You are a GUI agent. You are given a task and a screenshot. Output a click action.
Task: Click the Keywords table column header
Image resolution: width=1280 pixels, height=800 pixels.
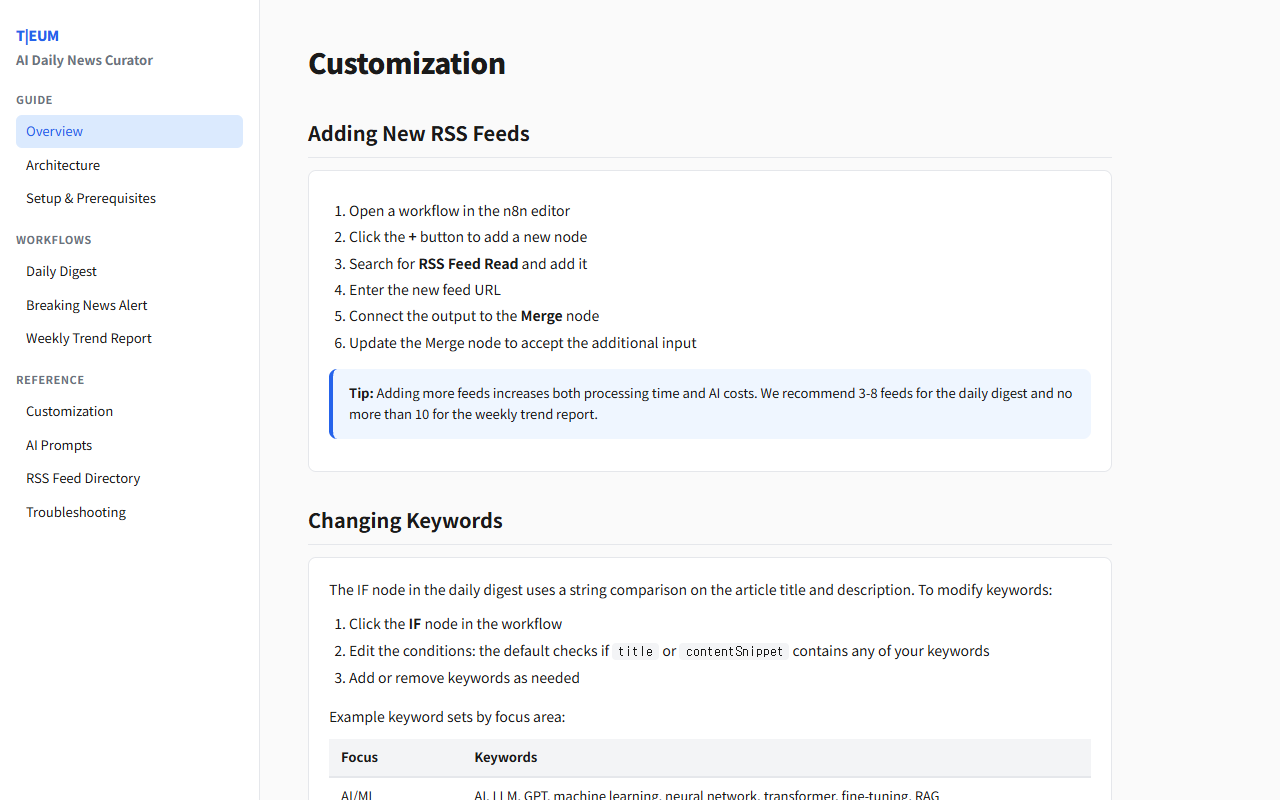(505, 757)
